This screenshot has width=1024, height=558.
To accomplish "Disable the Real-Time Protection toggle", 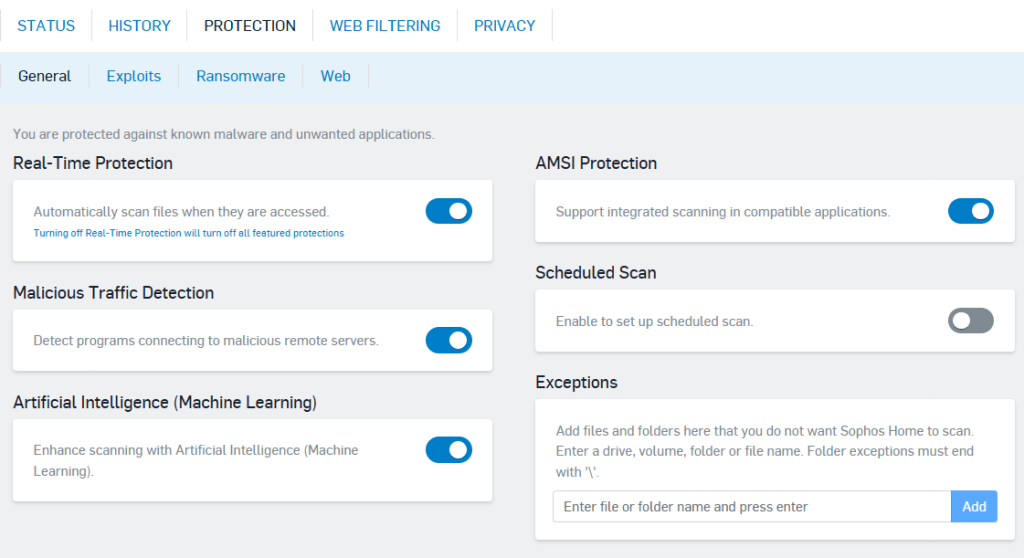I will click(x=449, y=211).
